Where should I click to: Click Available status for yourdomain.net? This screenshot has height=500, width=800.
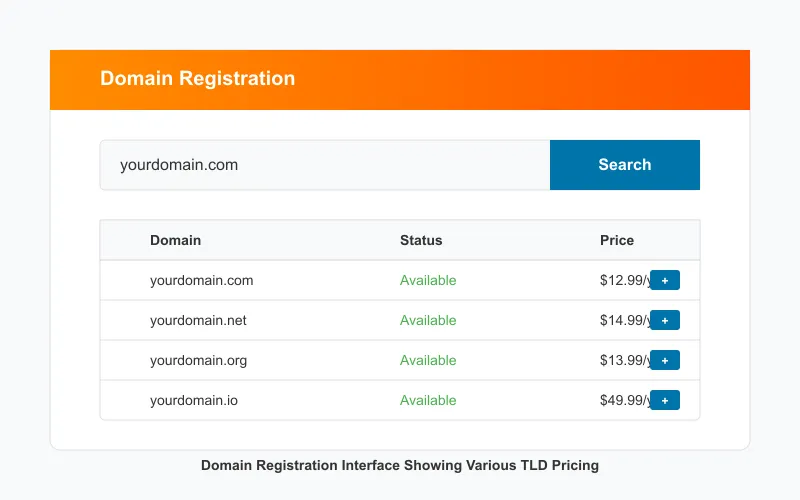point(428,320)
